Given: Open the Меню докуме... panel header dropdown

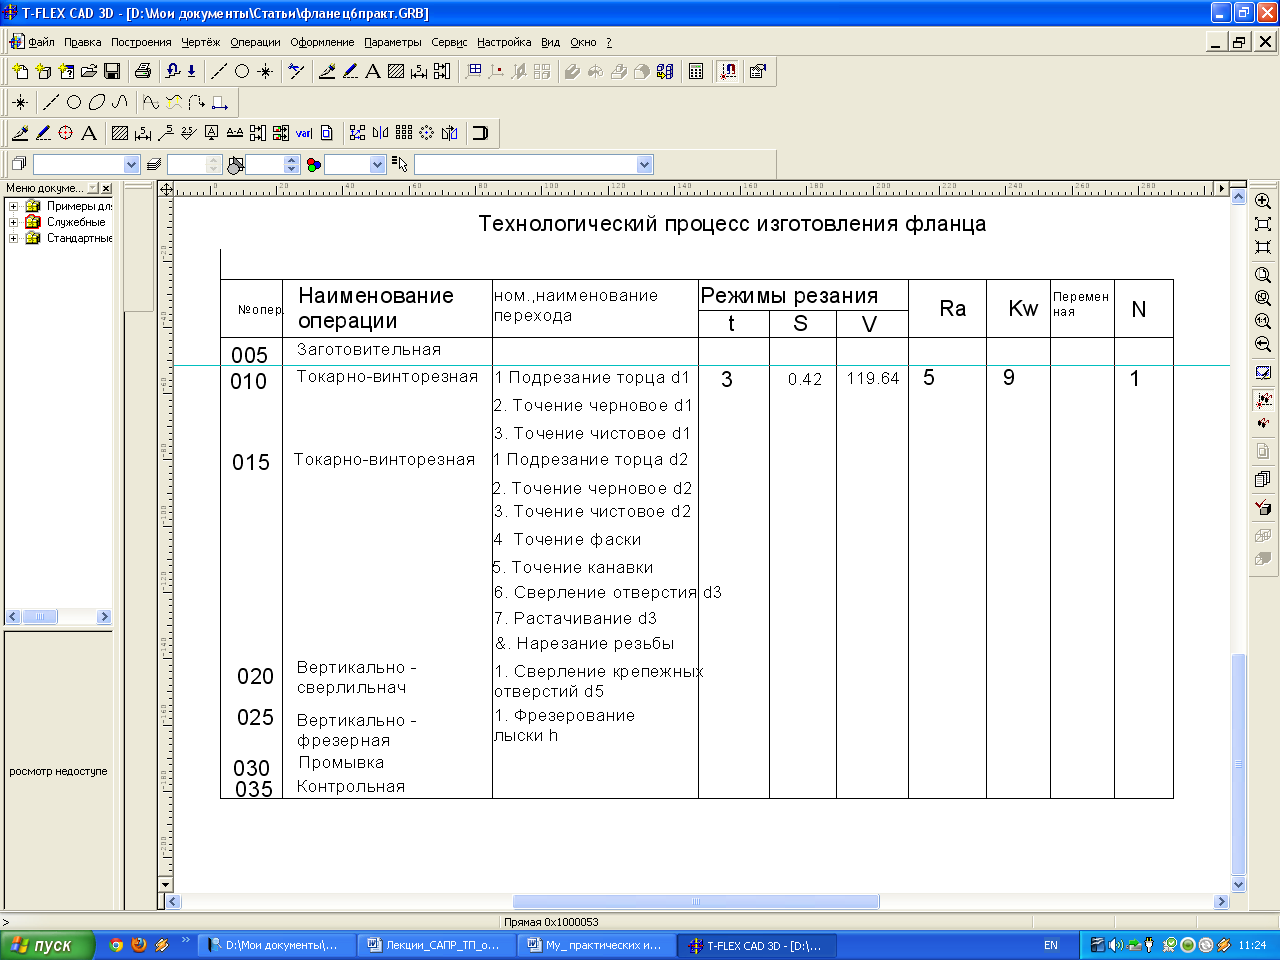Looking at the screenshot, I should pyautogui.click(x=93, y=188).
